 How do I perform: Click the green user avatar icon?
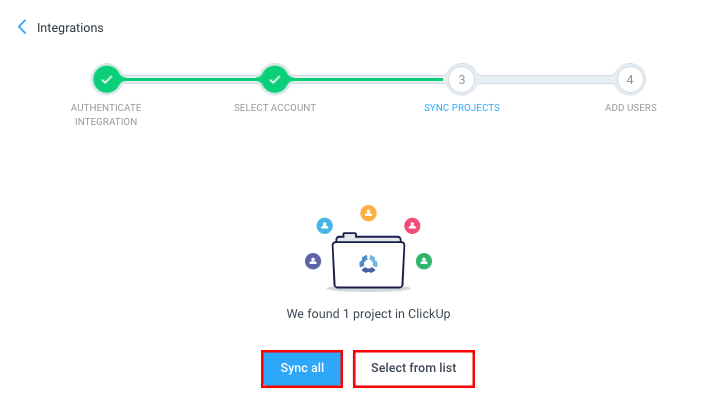[x=424, y=261]
